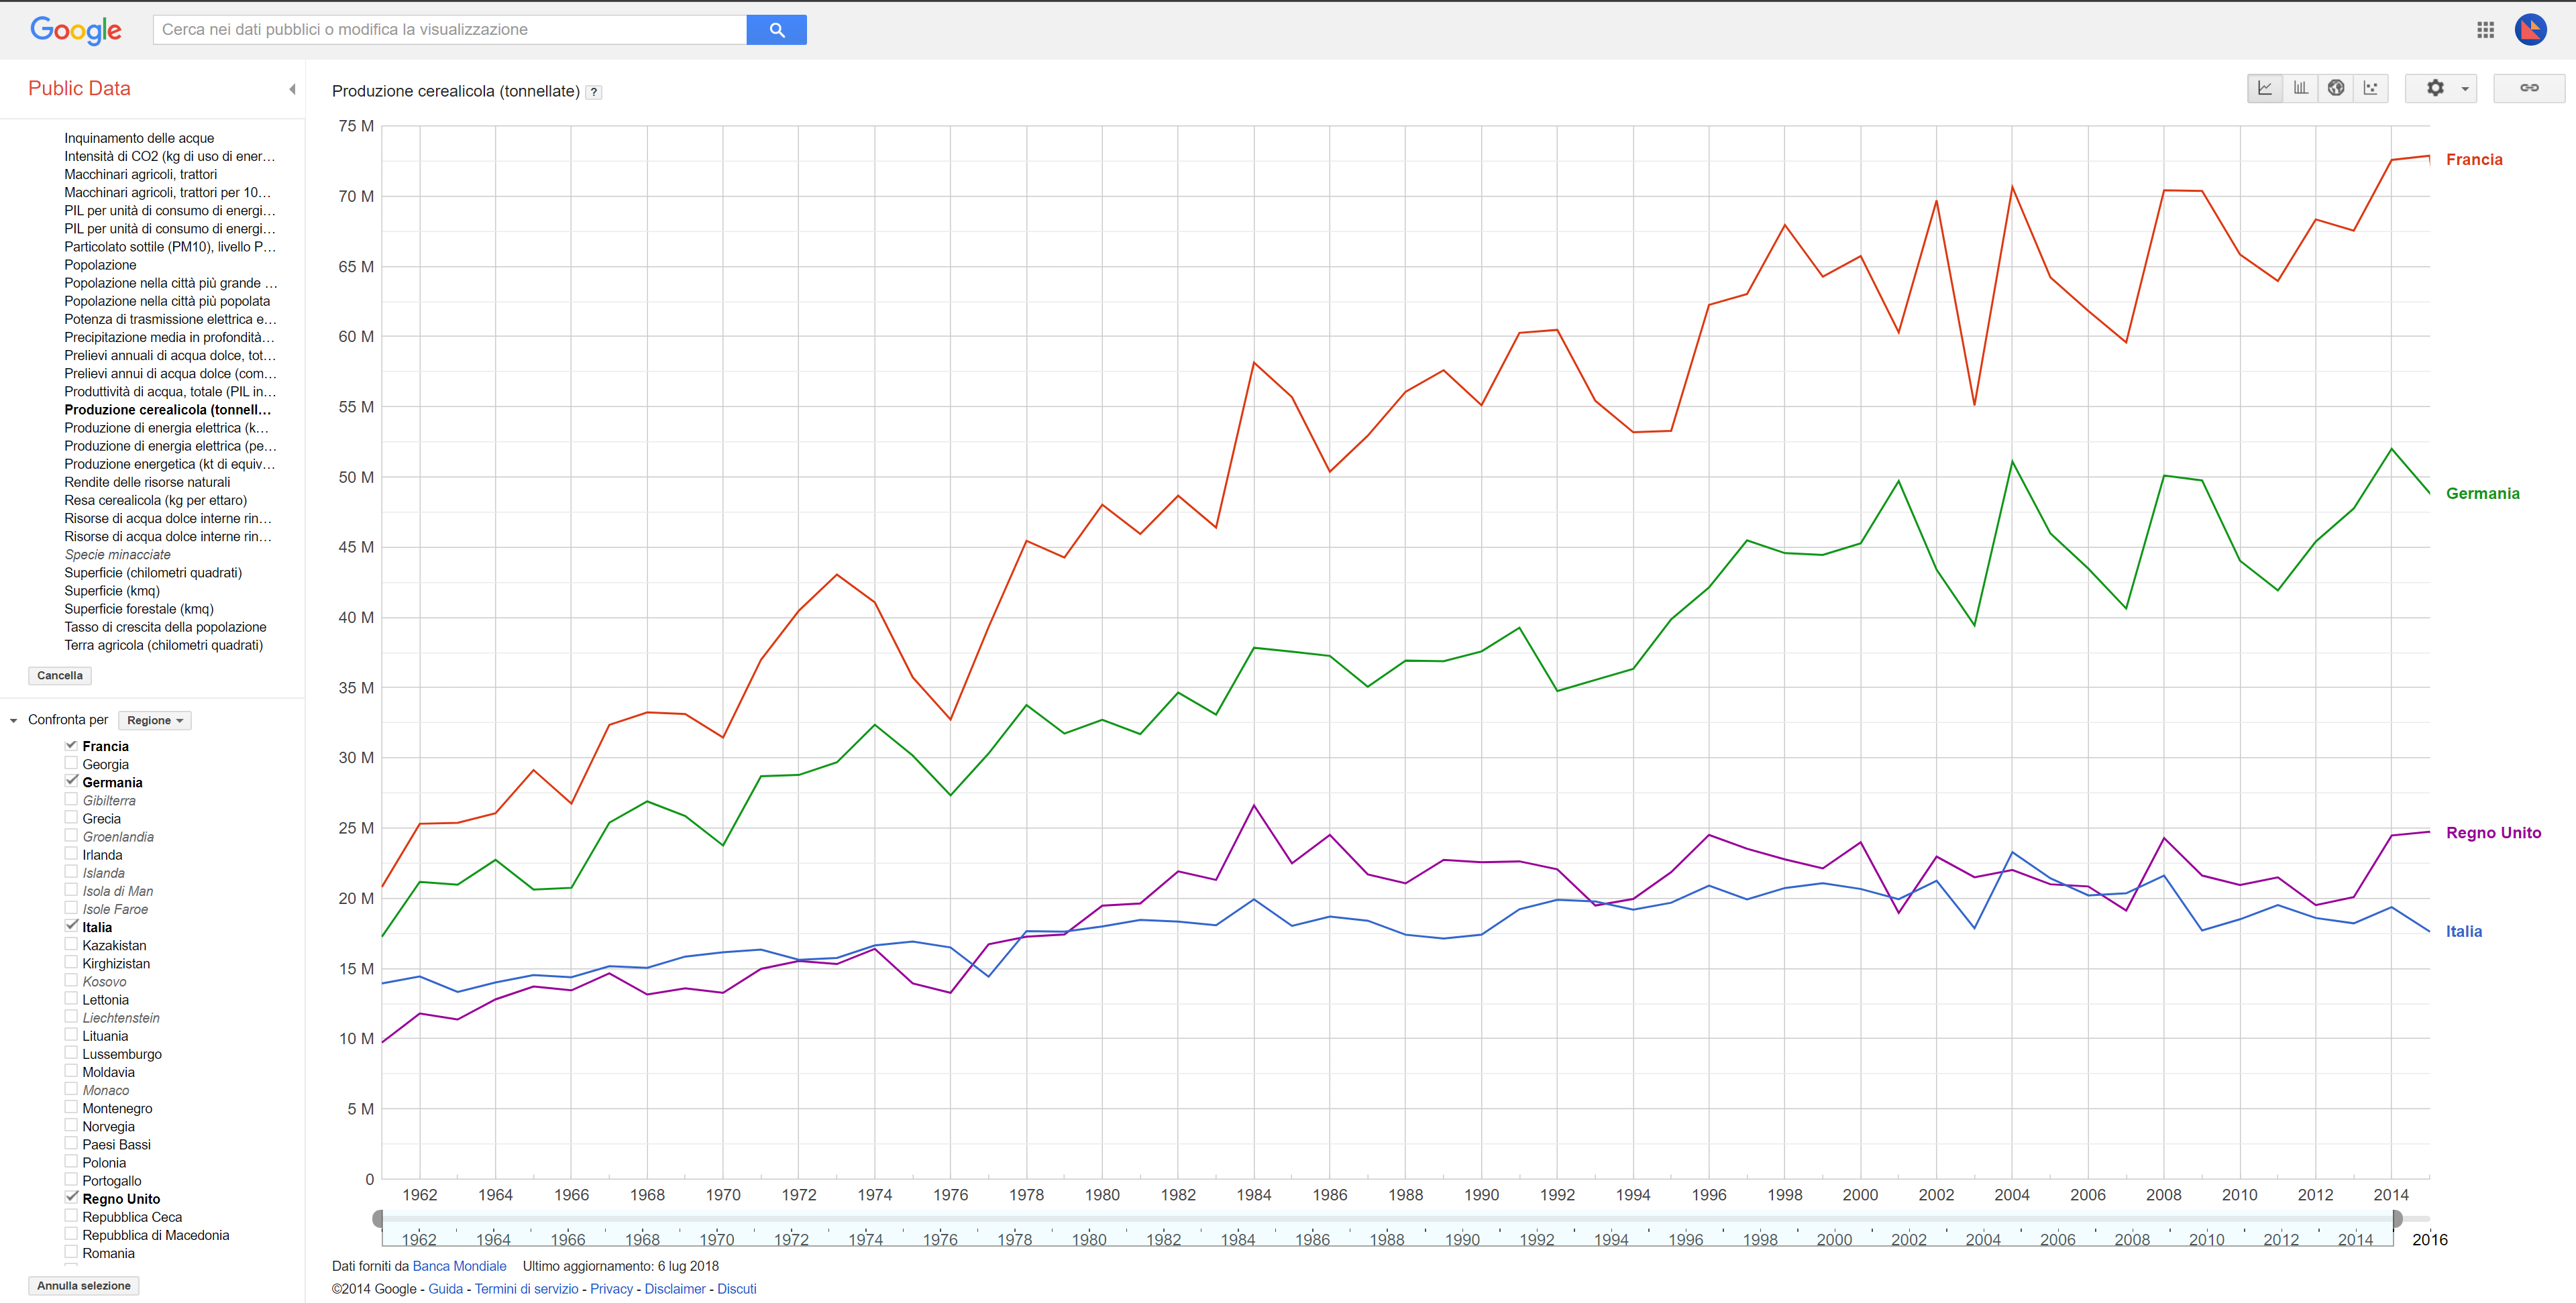
Task: Switch to the map chart view
Action: point(2336,88)
